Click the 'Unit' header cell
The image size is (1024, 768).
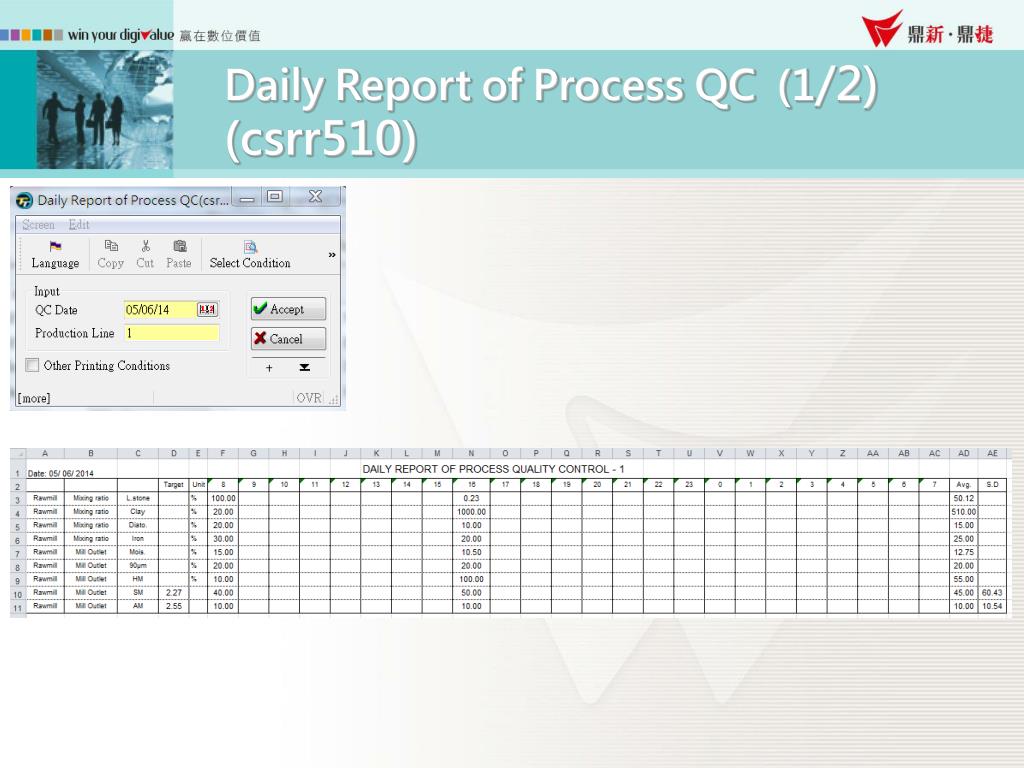coord(199,485)
